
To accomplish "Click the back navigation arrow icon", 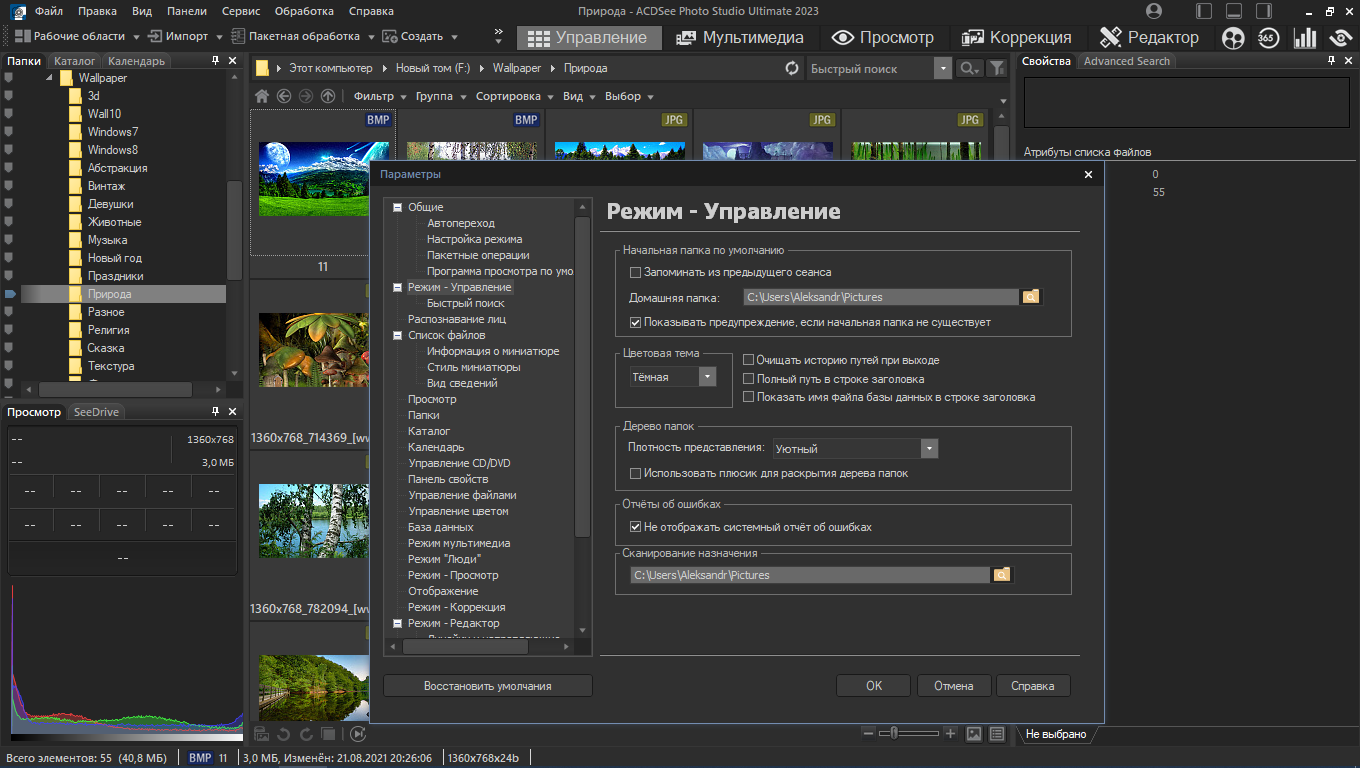I will [x=284, y=96].
